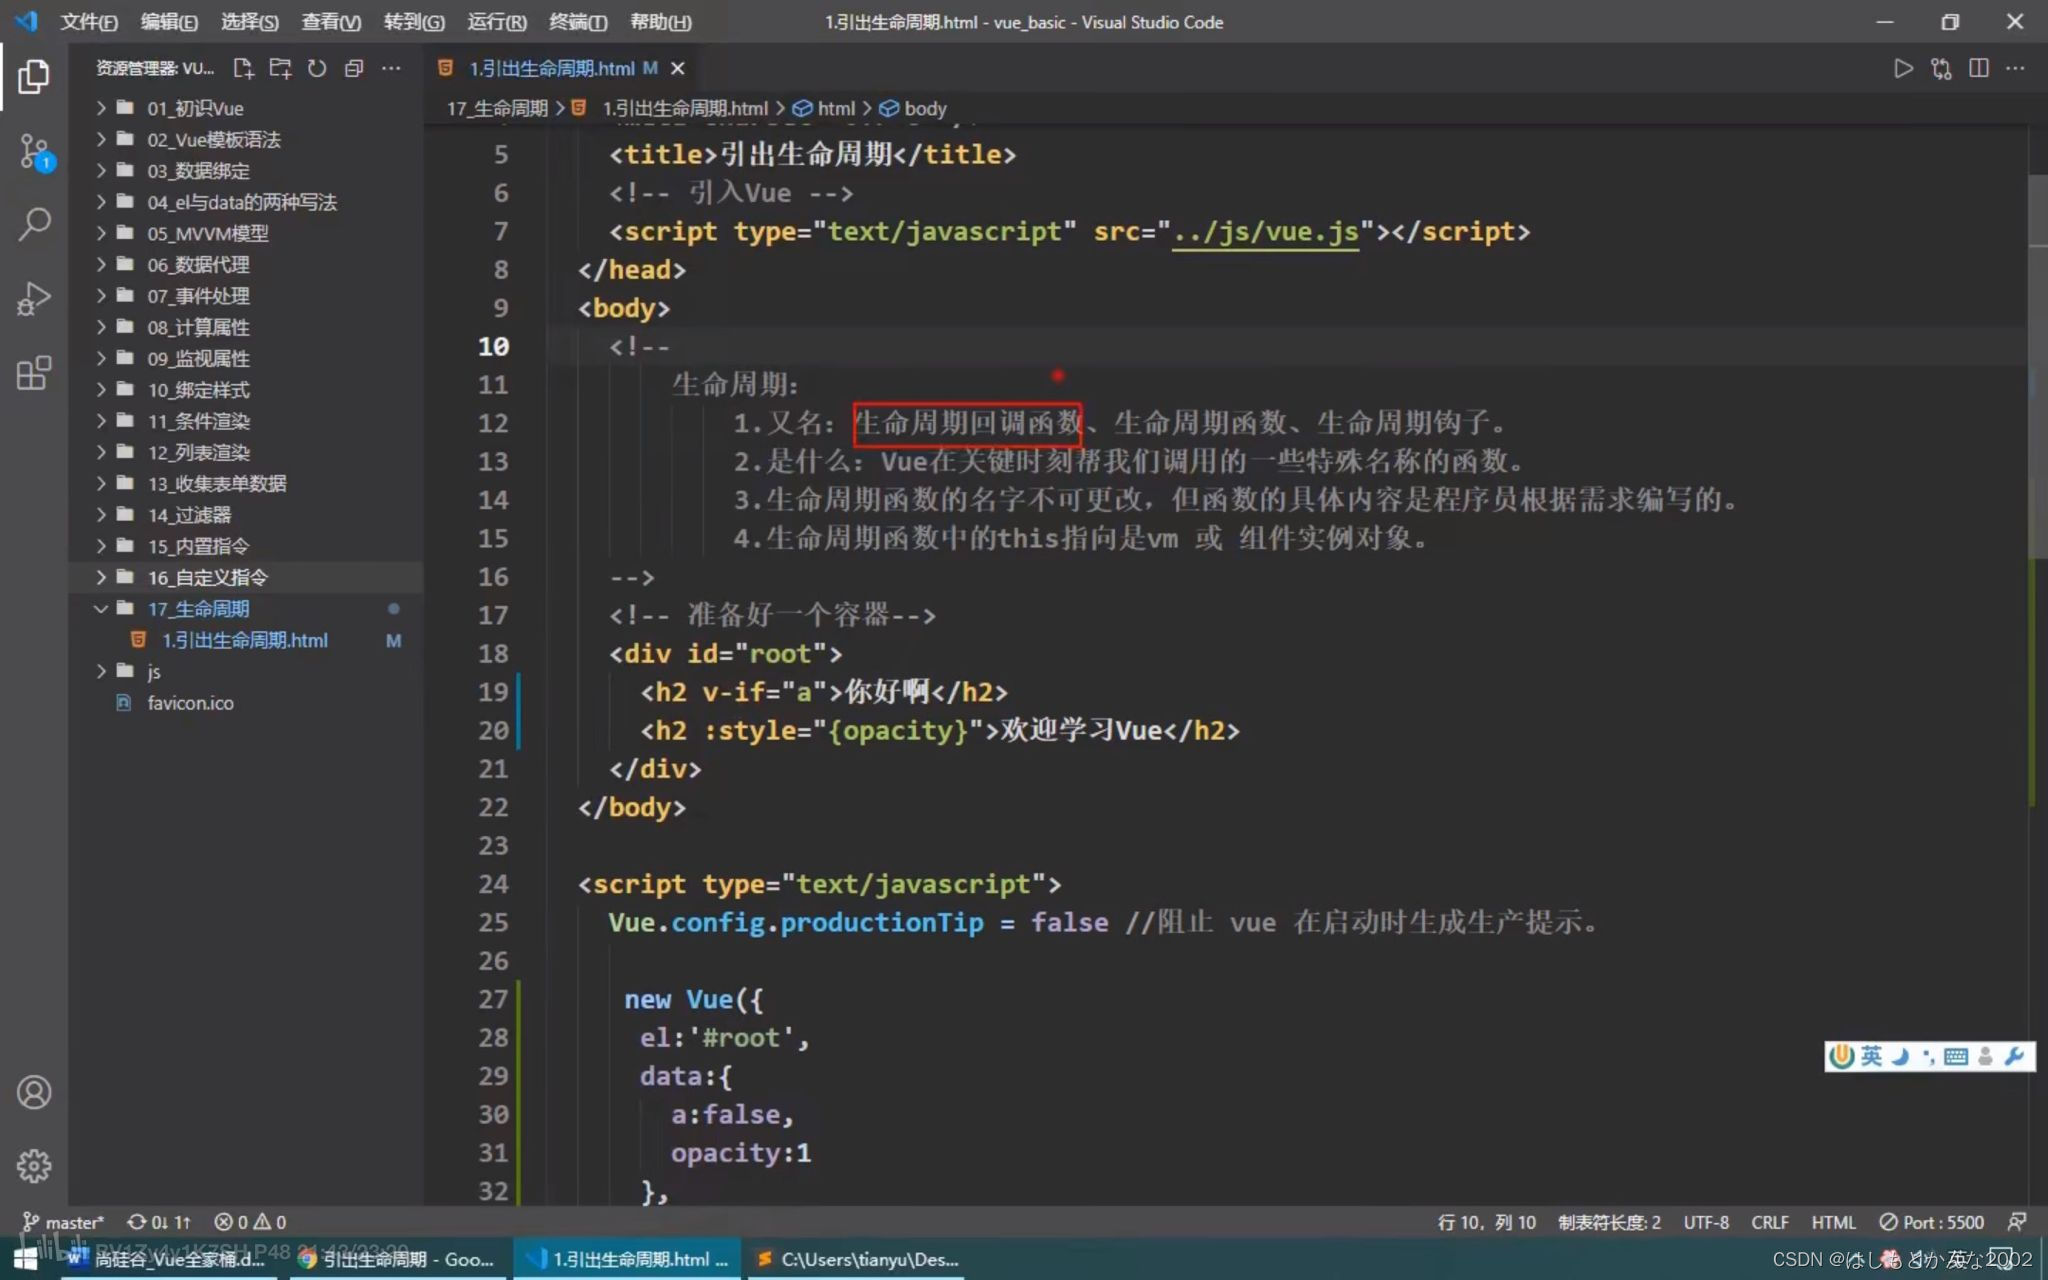Click the master branch status button
This screenshot has width=2048, height=1280.
[x=64, y=1222]
